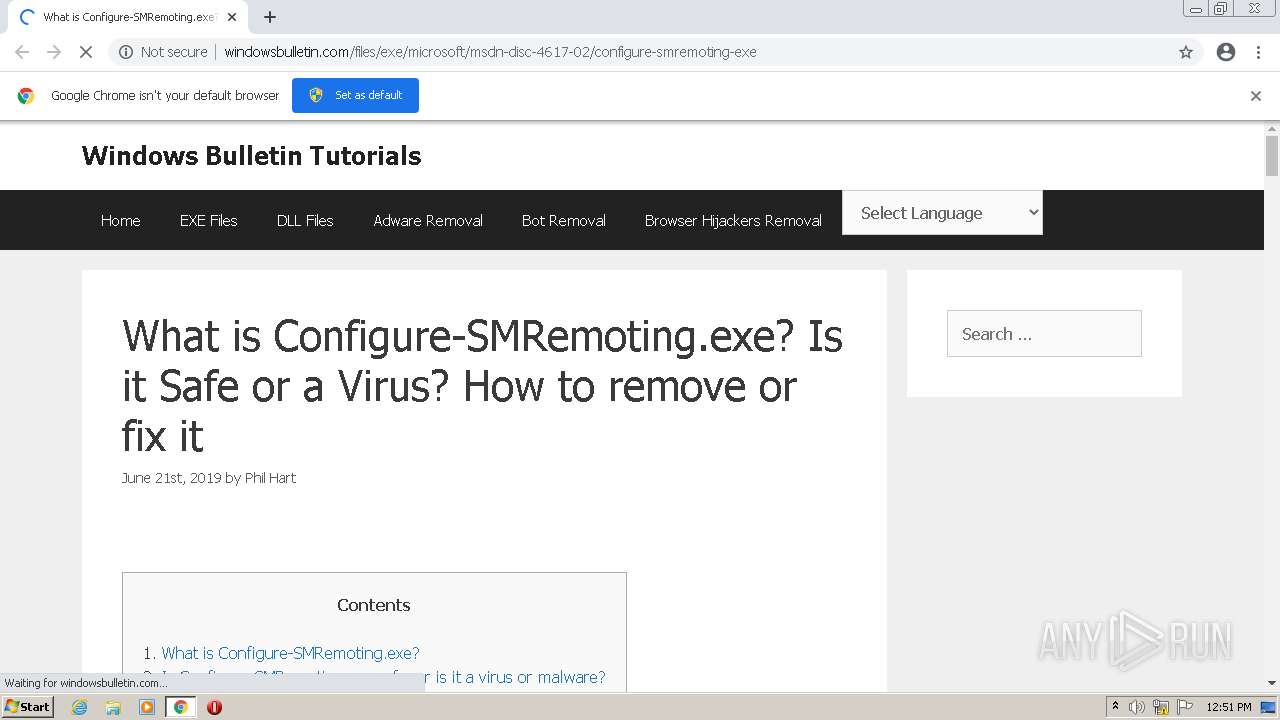The image size is (1280, 720).
Task: Go back to the previous page
Action: pos(22,52)
